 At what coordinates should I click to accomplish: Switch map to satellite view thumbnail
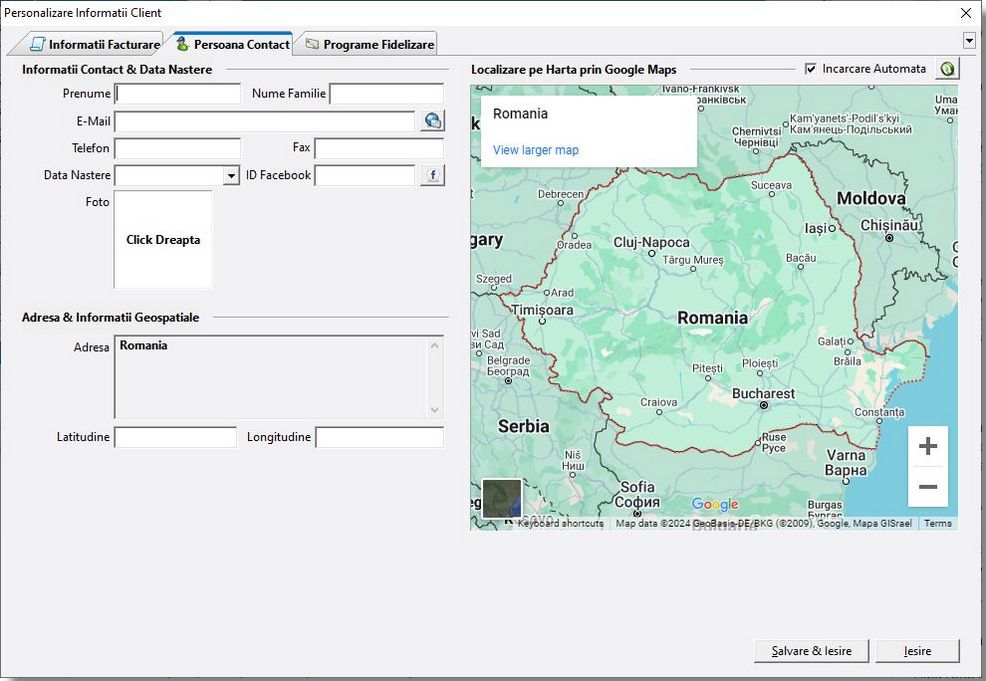(x=501, y=498)
